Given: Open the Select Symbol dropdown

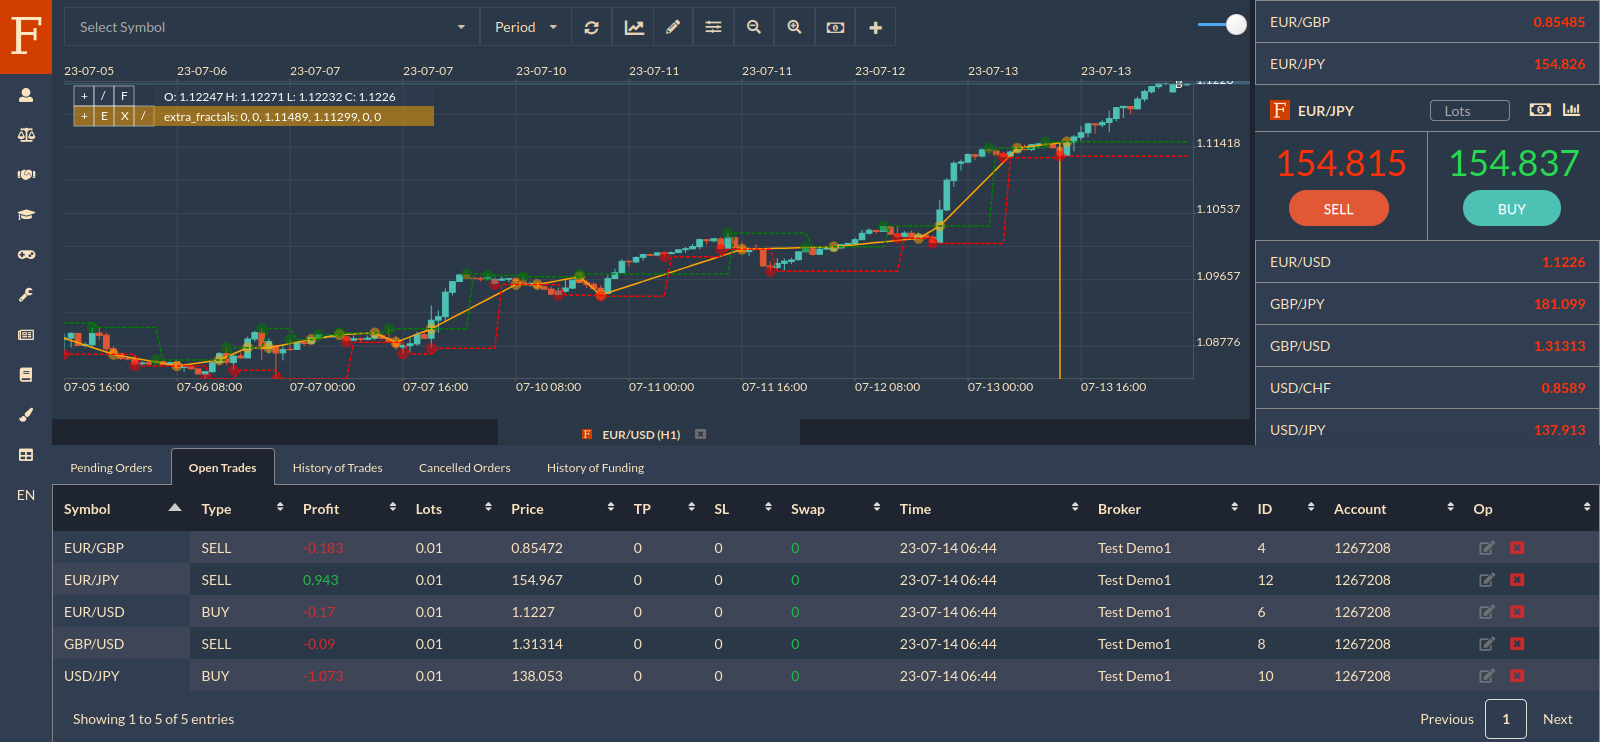Looking at the screenshot, I should (x=272, y=27).
